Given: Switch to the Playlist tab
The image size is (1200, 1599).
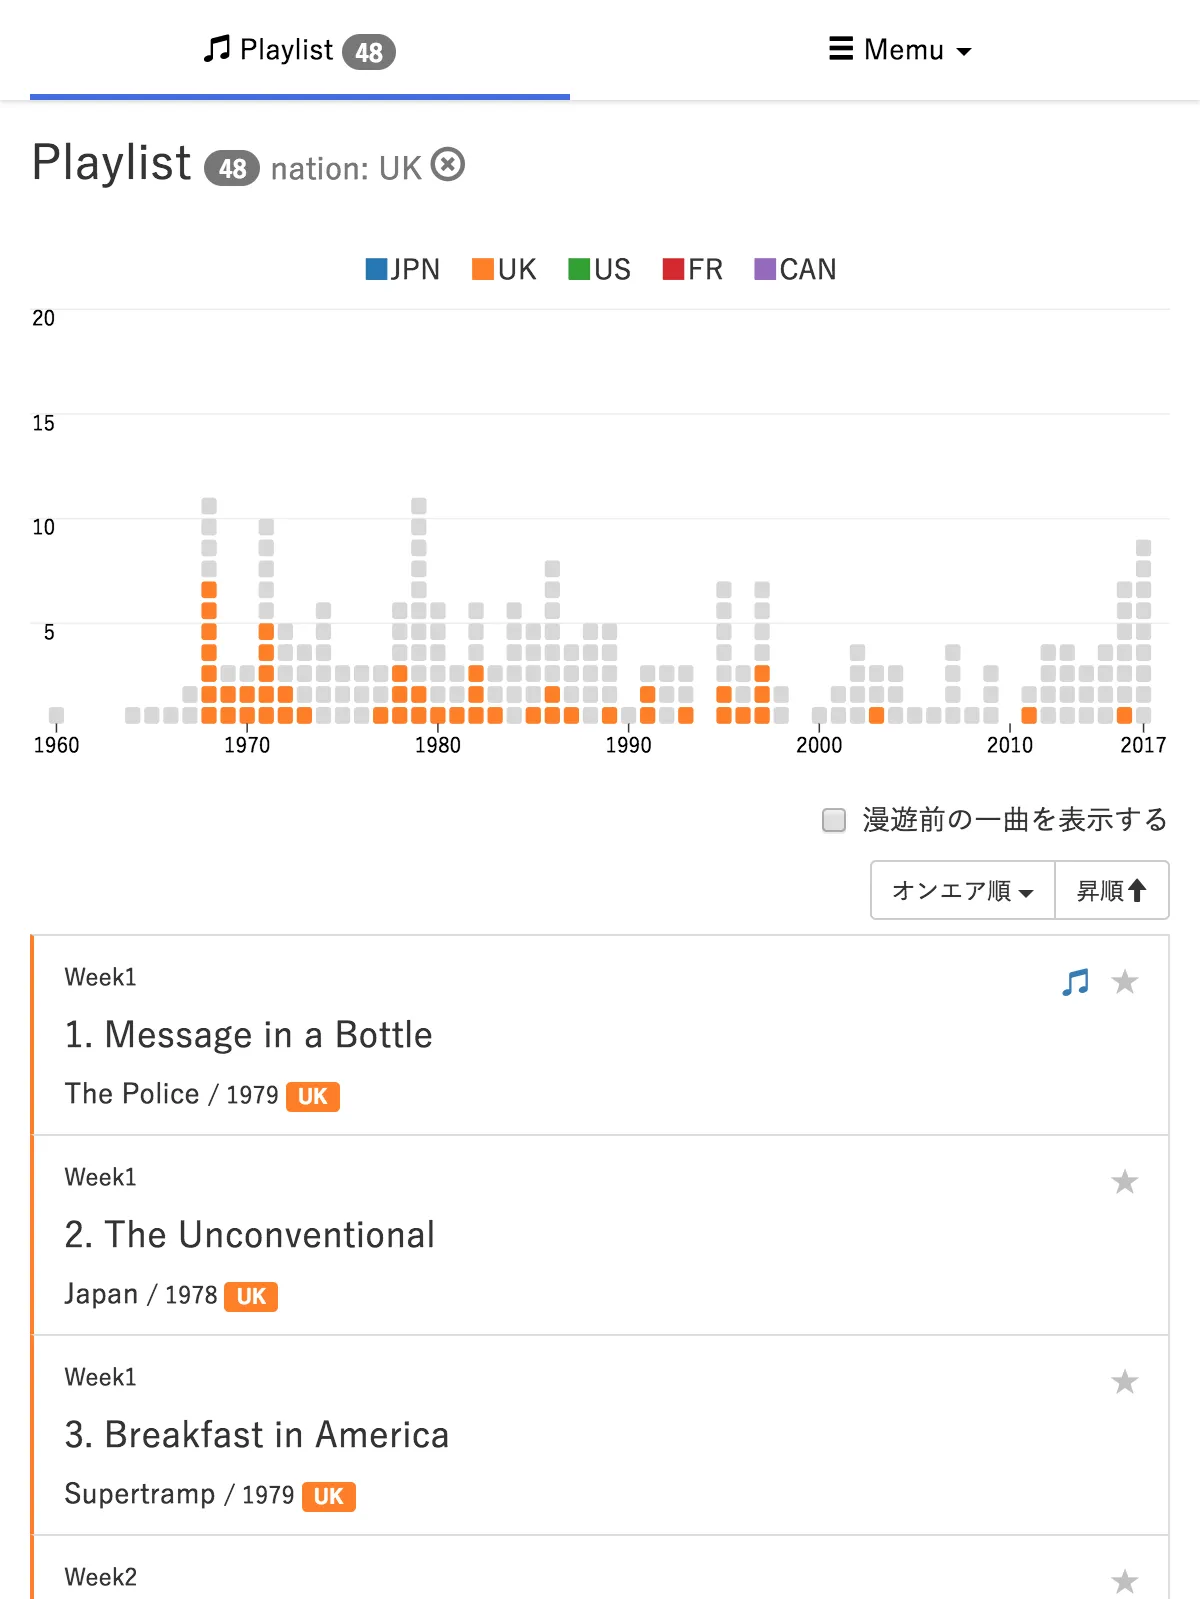Looking at the screenshot, I should coord(299,50).
